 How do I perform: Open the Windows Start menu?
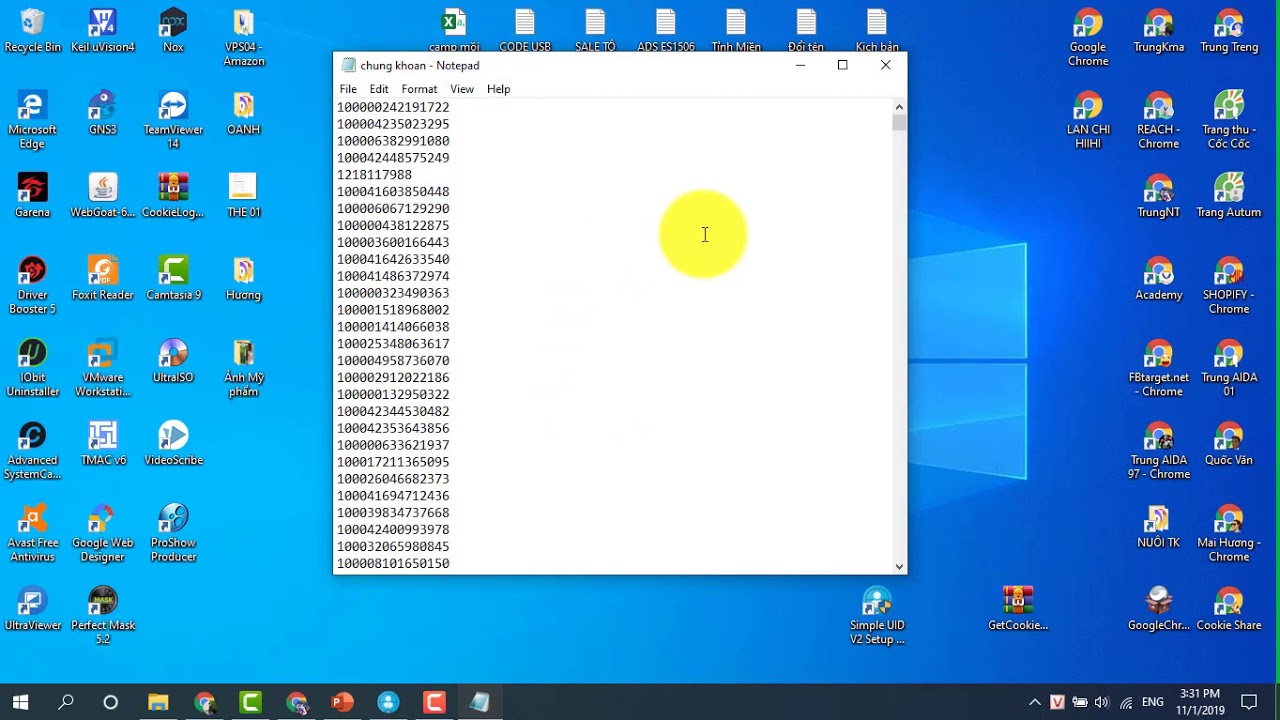point(20,702)
